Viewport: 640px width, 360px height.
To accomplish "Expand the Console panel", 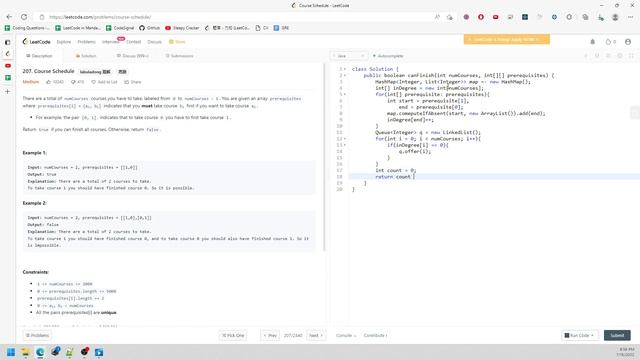I will (346, 336).
